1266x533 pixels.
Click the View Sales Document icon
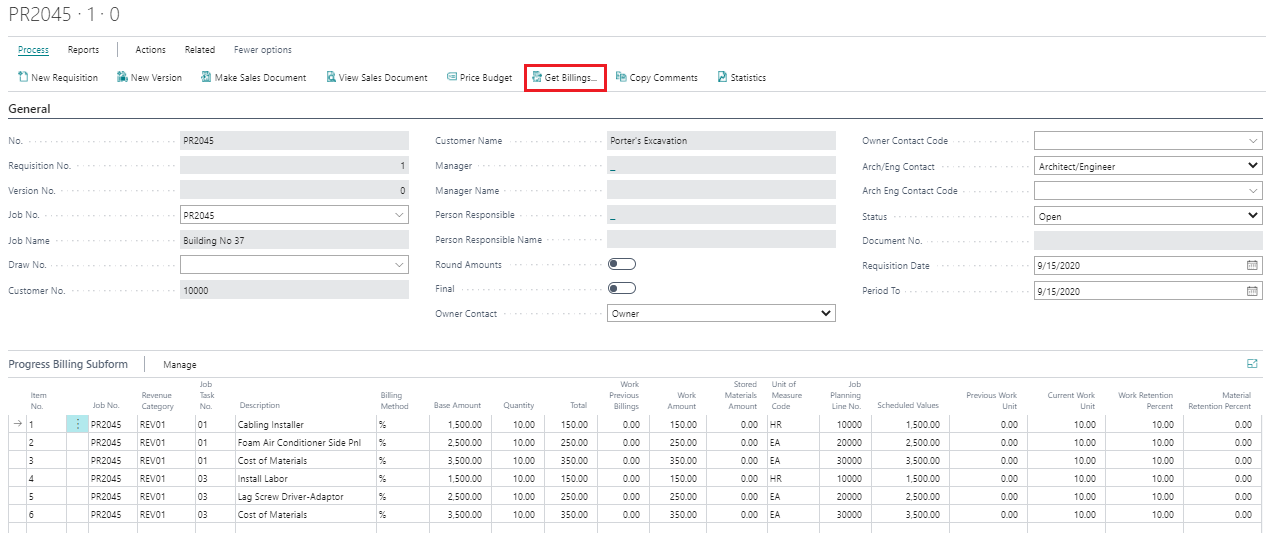pyautogui.click(x=331, y=77)
